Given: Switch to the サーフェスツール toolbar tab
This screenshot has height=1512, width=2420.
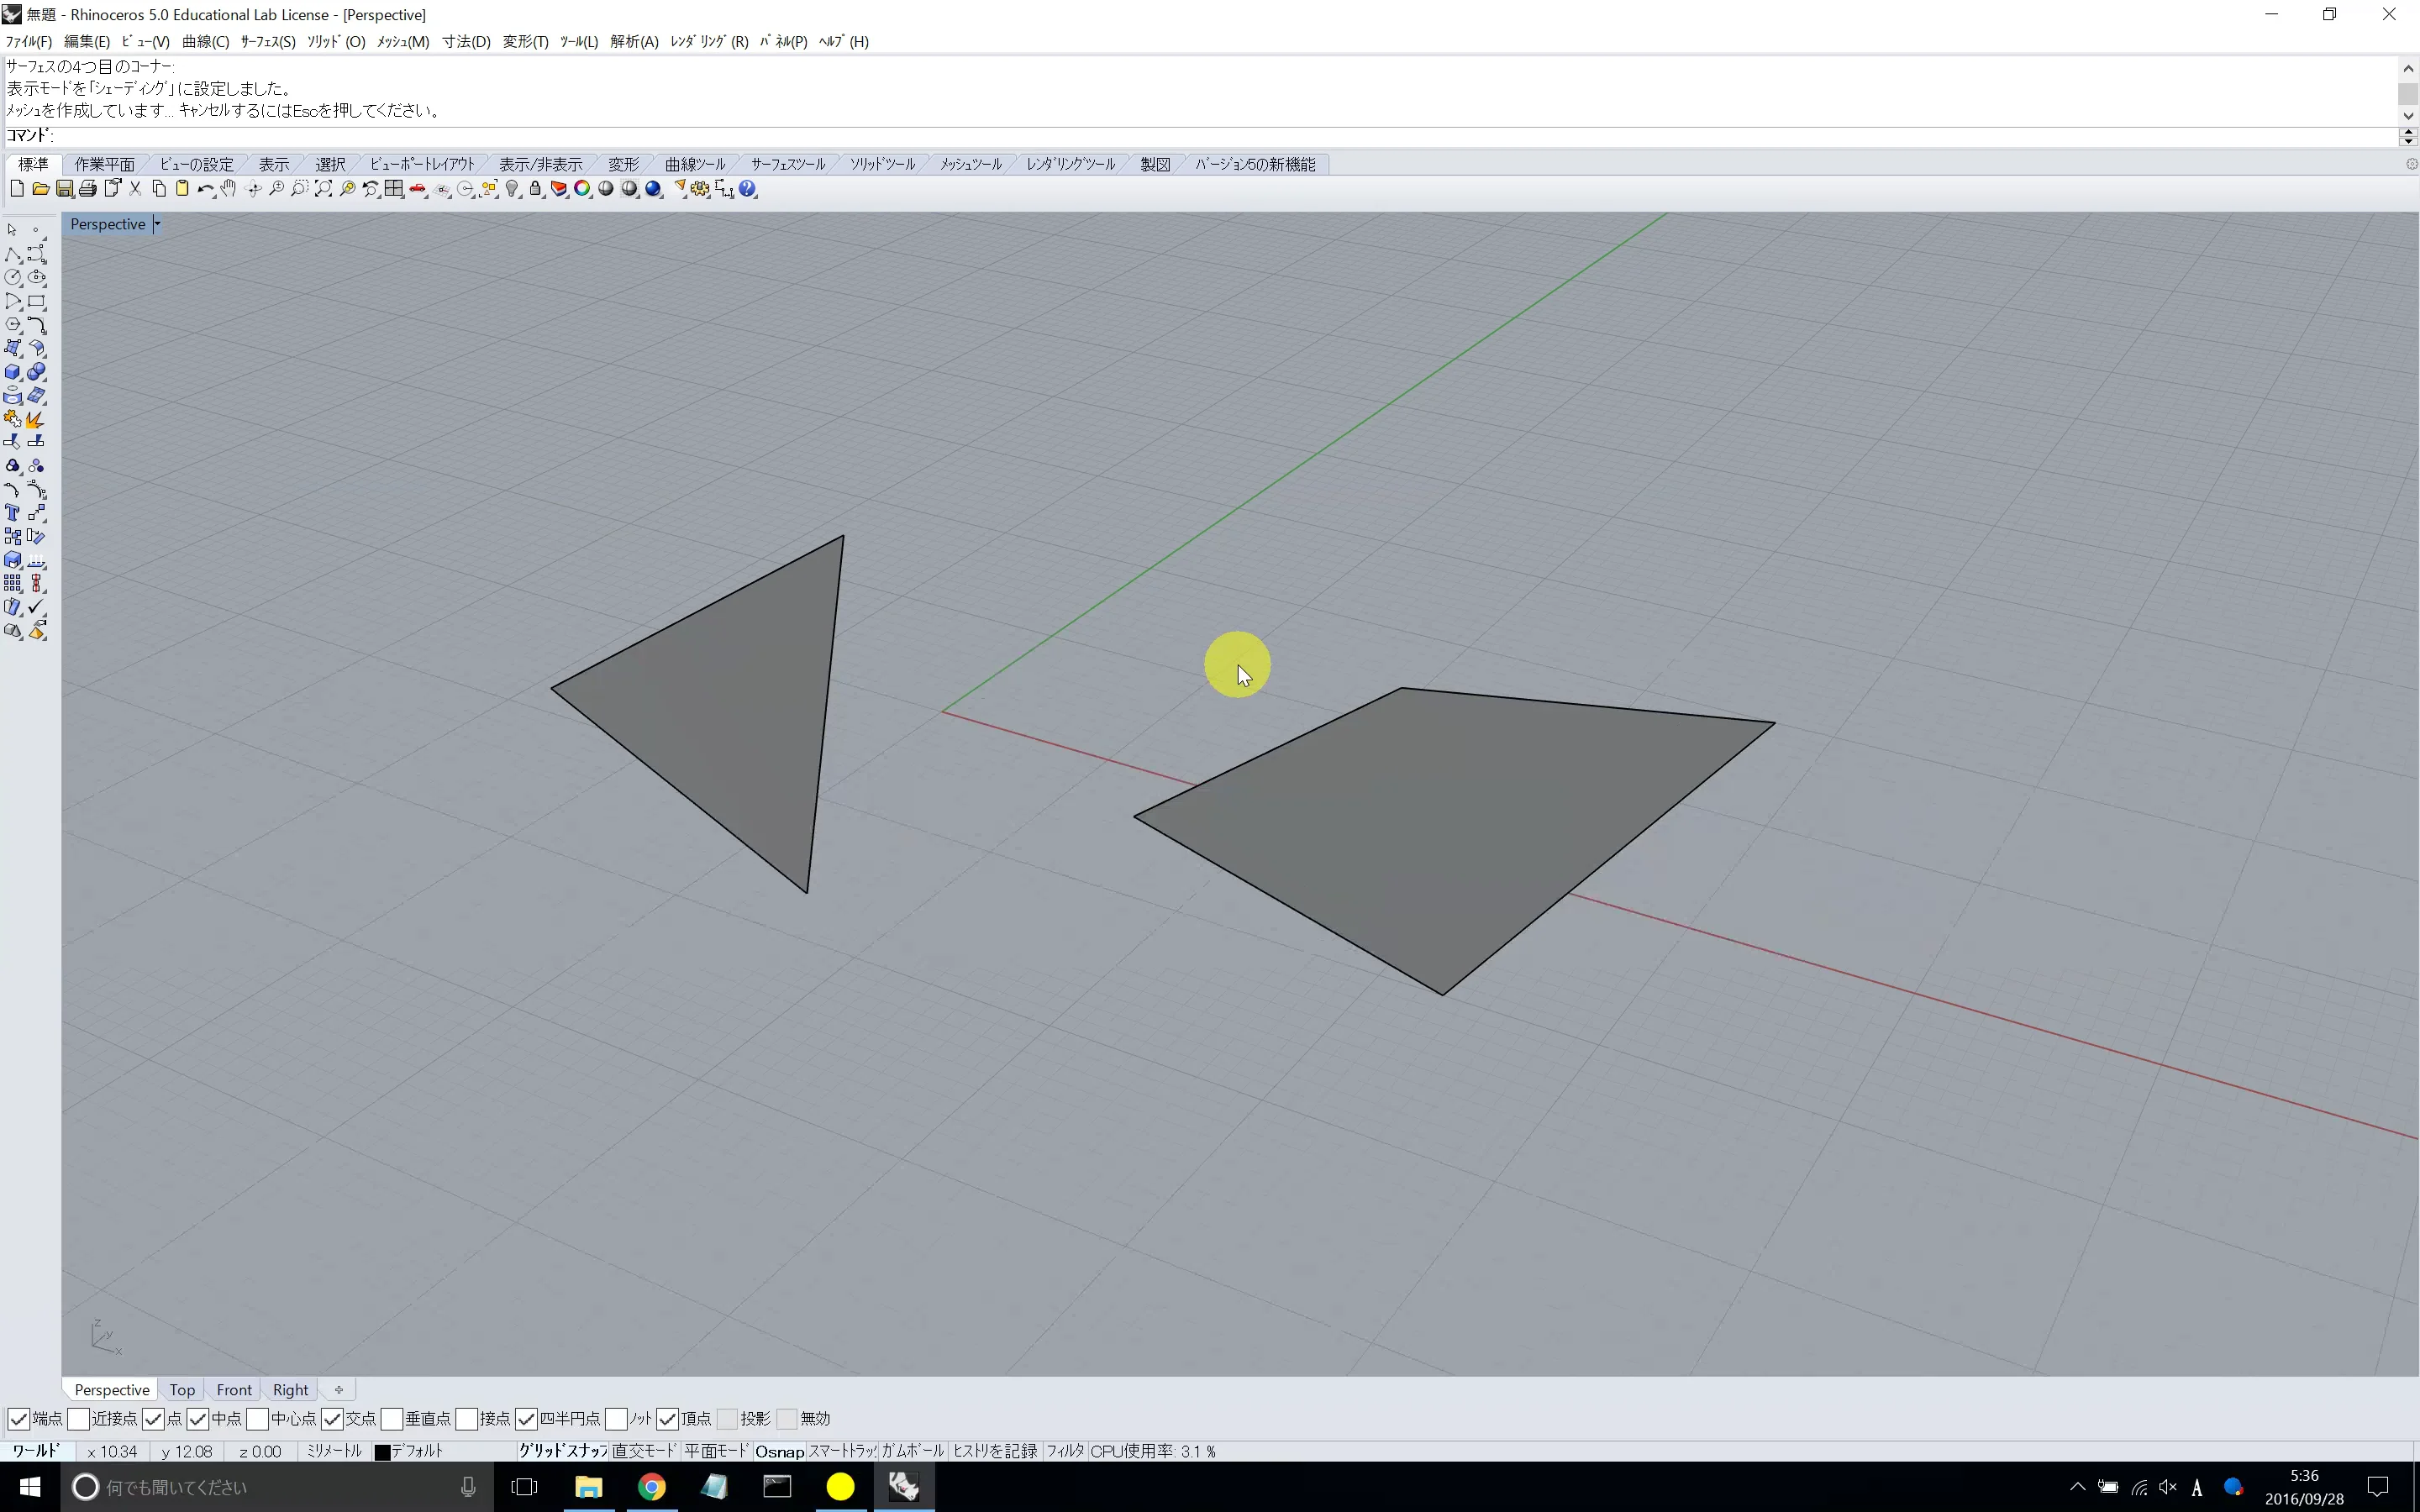Looking at the screenshot, I should point(788,164).
